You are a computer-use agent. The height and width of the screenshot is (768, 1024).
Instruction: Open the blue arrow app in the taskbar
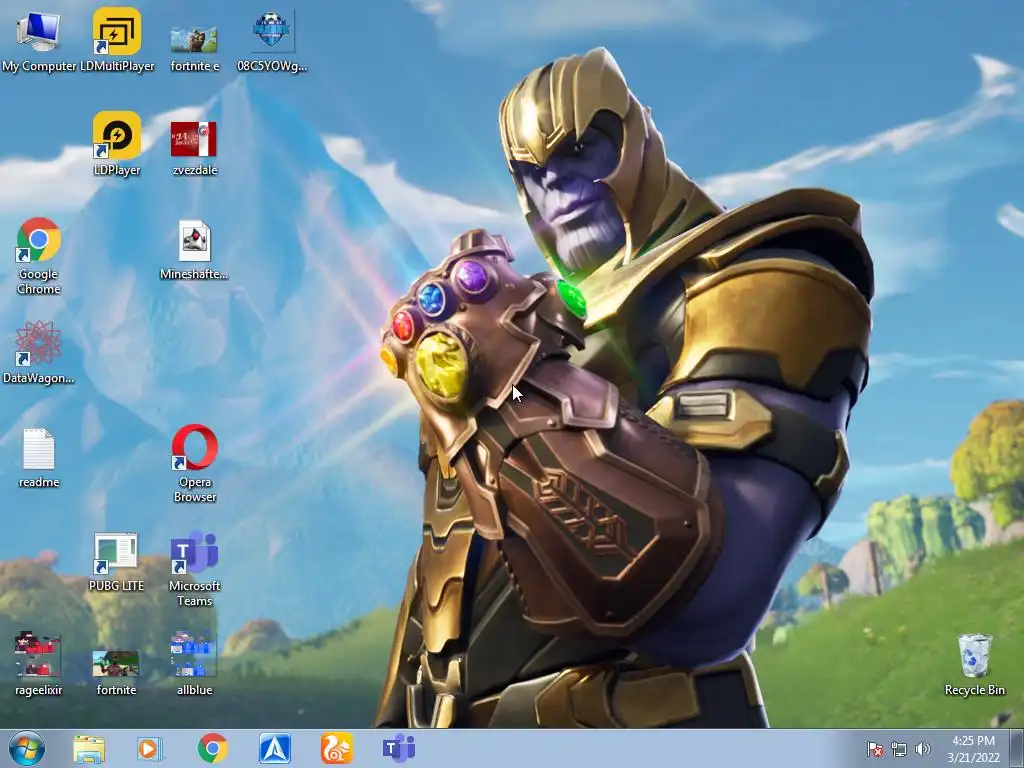point(275,748)
